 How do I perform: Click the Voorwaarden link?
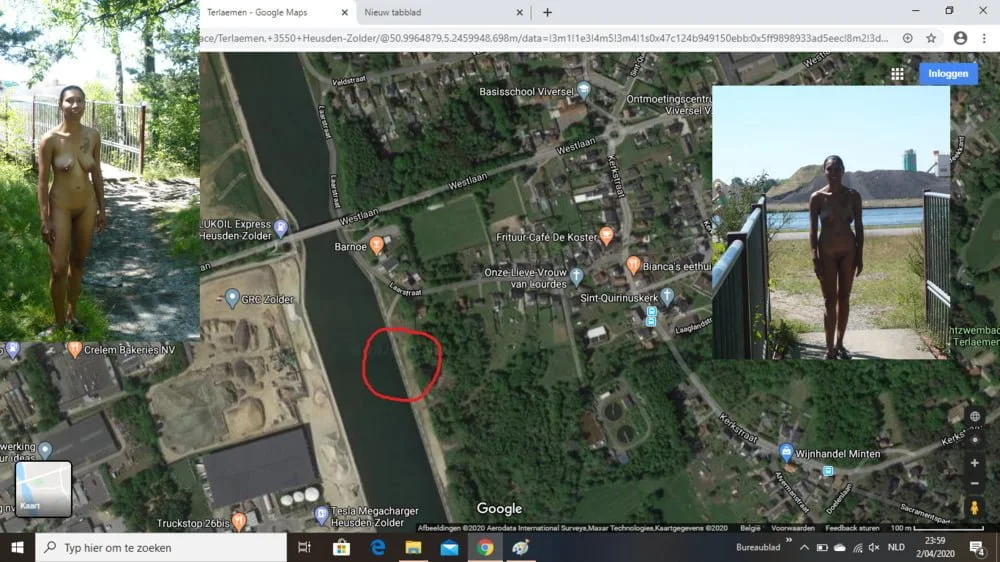pyautogui.click(x=793, y=528)
